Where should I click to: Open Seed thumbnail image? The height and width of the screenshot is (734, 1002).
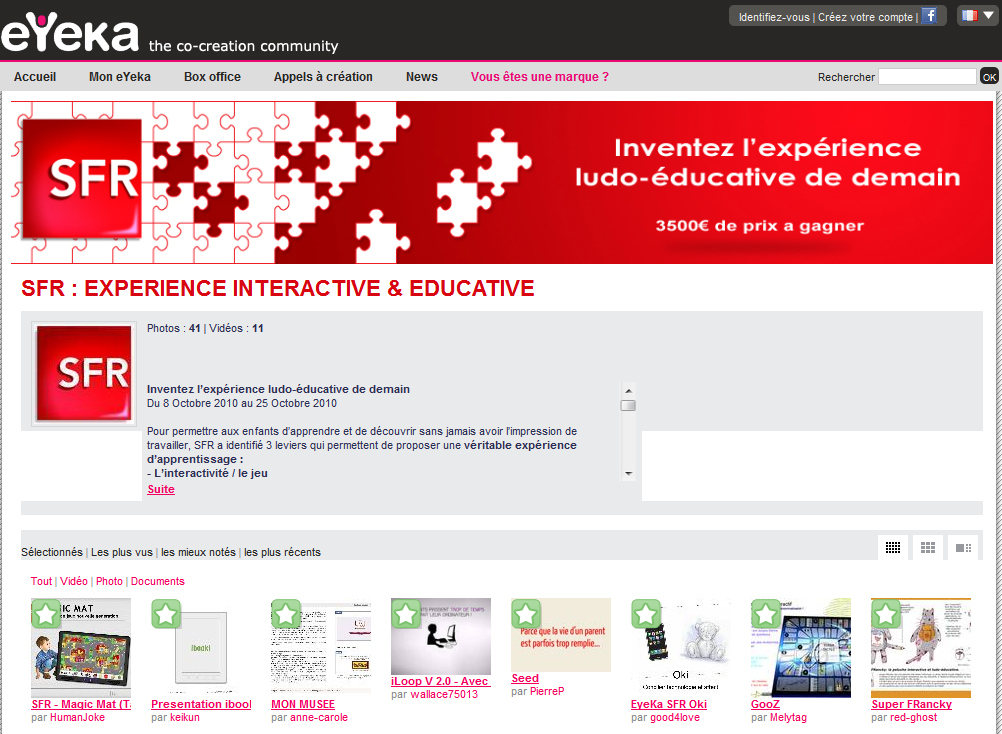click(561, 635)
